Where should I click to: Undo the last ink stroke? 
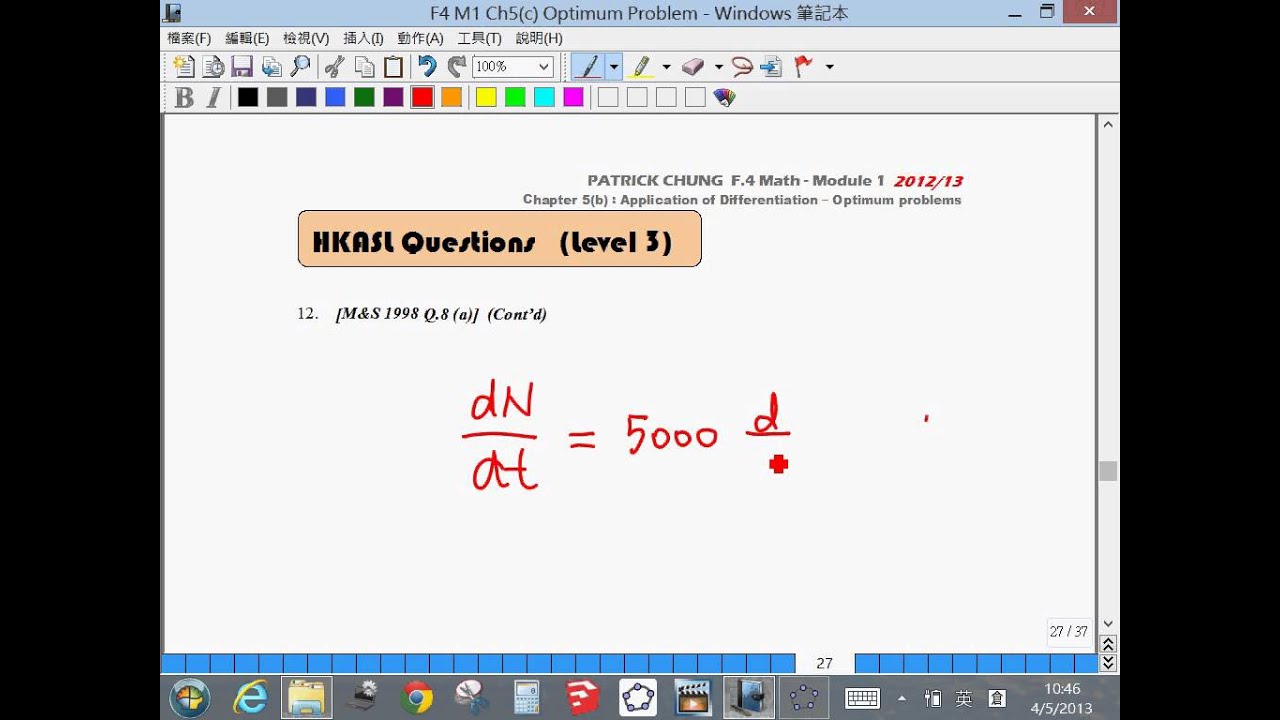[x=428, y=67]
